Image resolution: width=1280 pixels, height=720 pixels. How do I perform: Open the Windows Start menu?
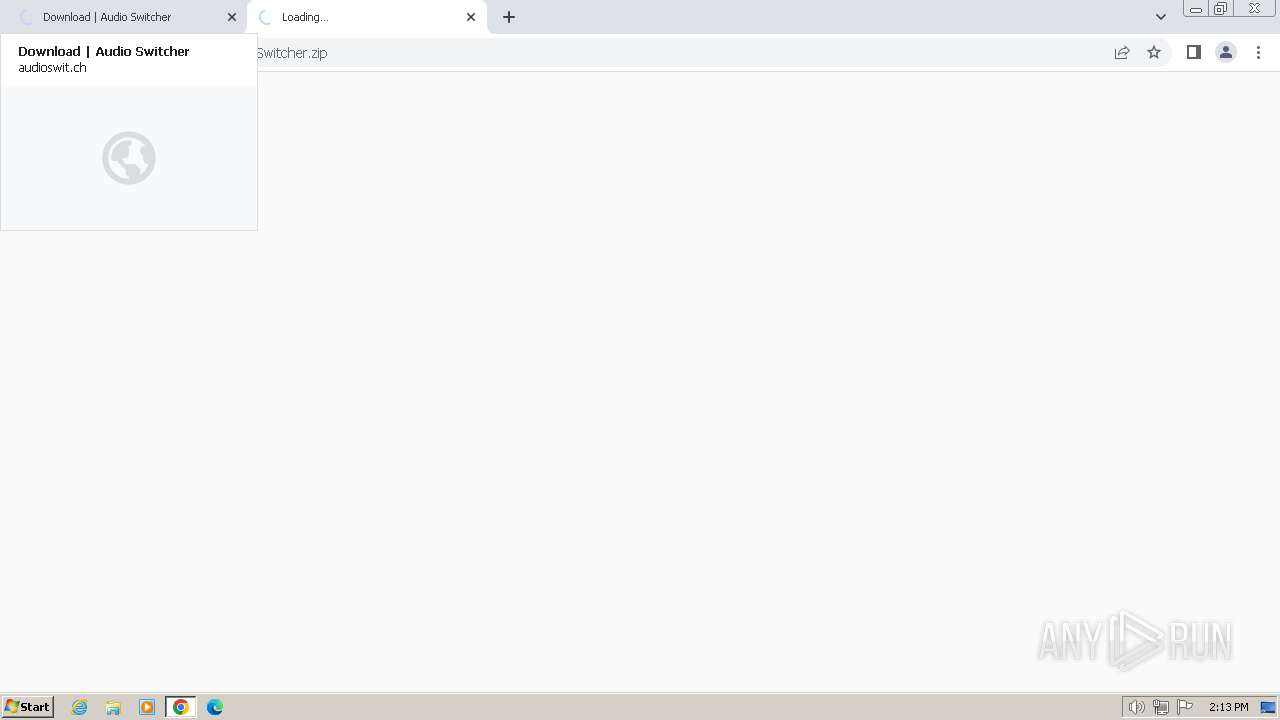(x=28, y=707)
